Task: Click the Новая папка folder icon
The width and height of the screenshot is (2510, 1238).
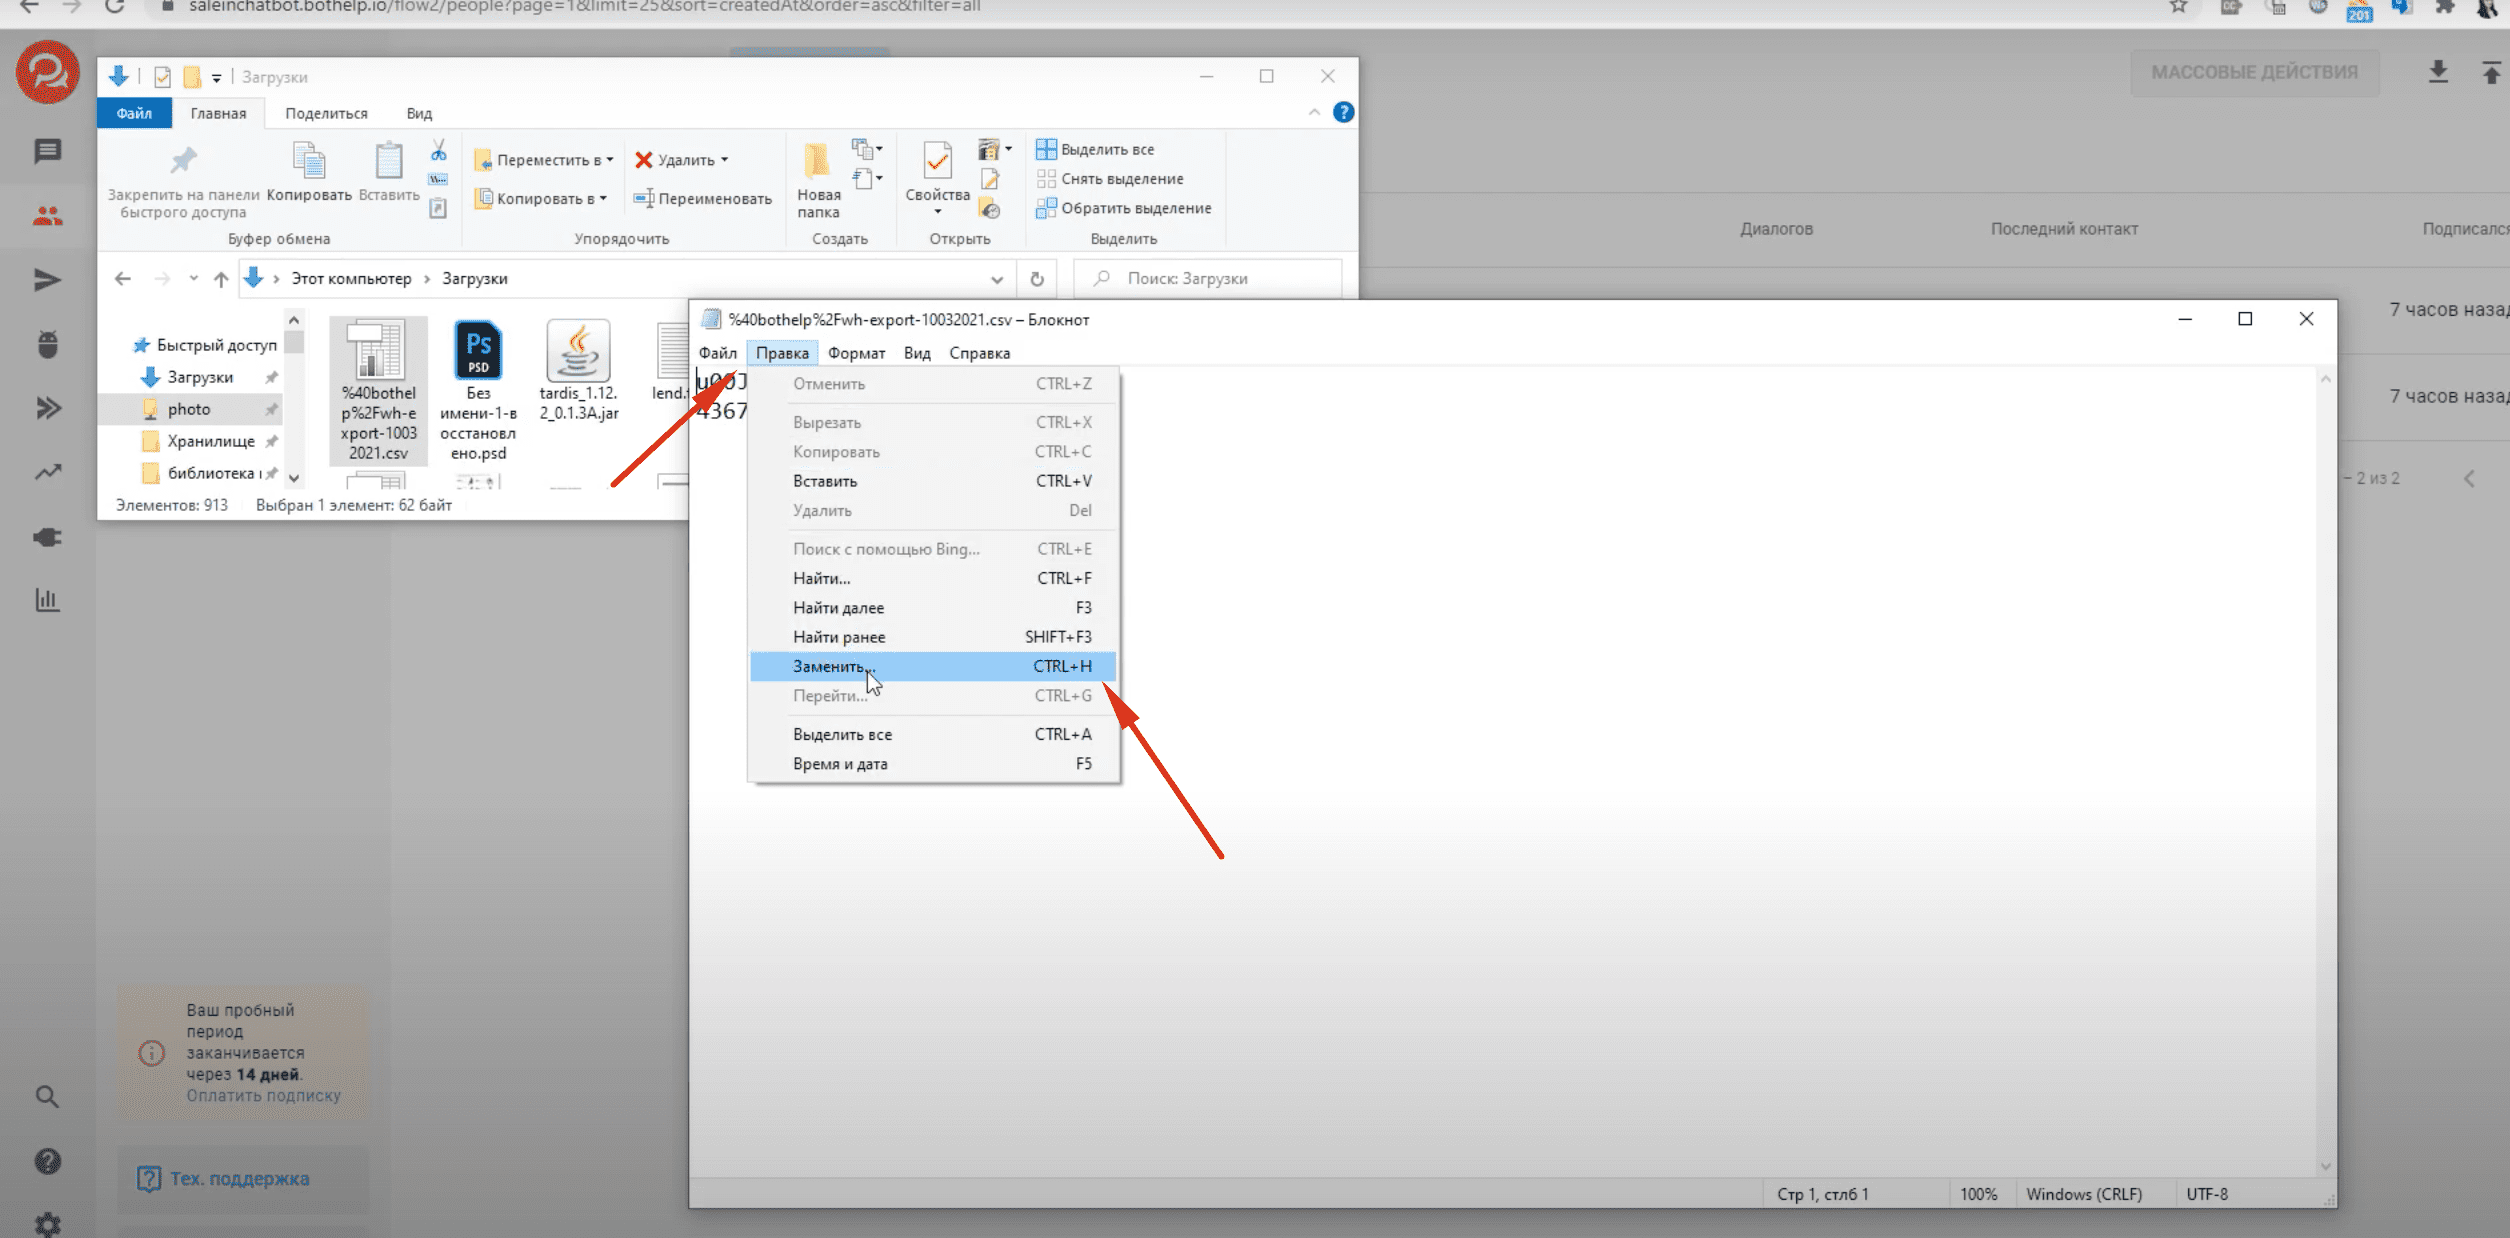Action: pyautogui.click(x=817, y=160)
